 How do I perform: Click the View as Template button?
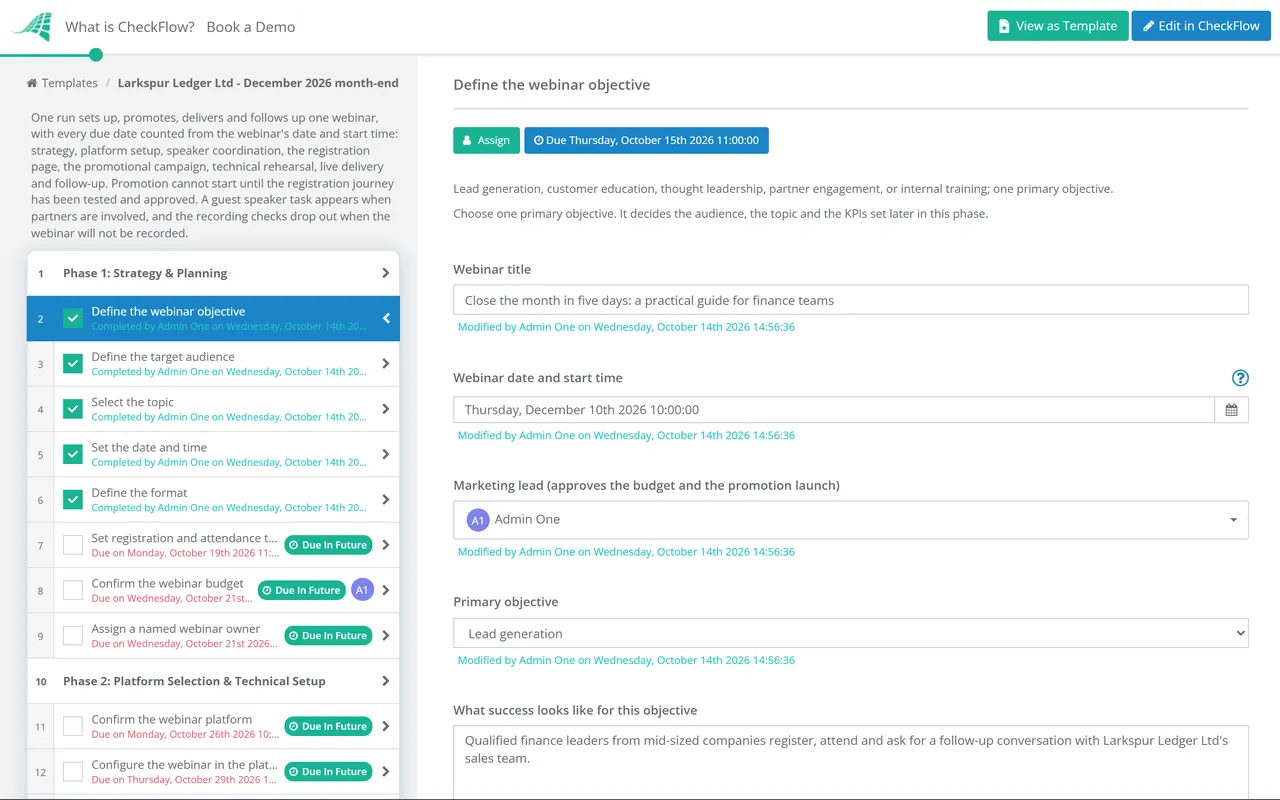[x=1058, y=26]
